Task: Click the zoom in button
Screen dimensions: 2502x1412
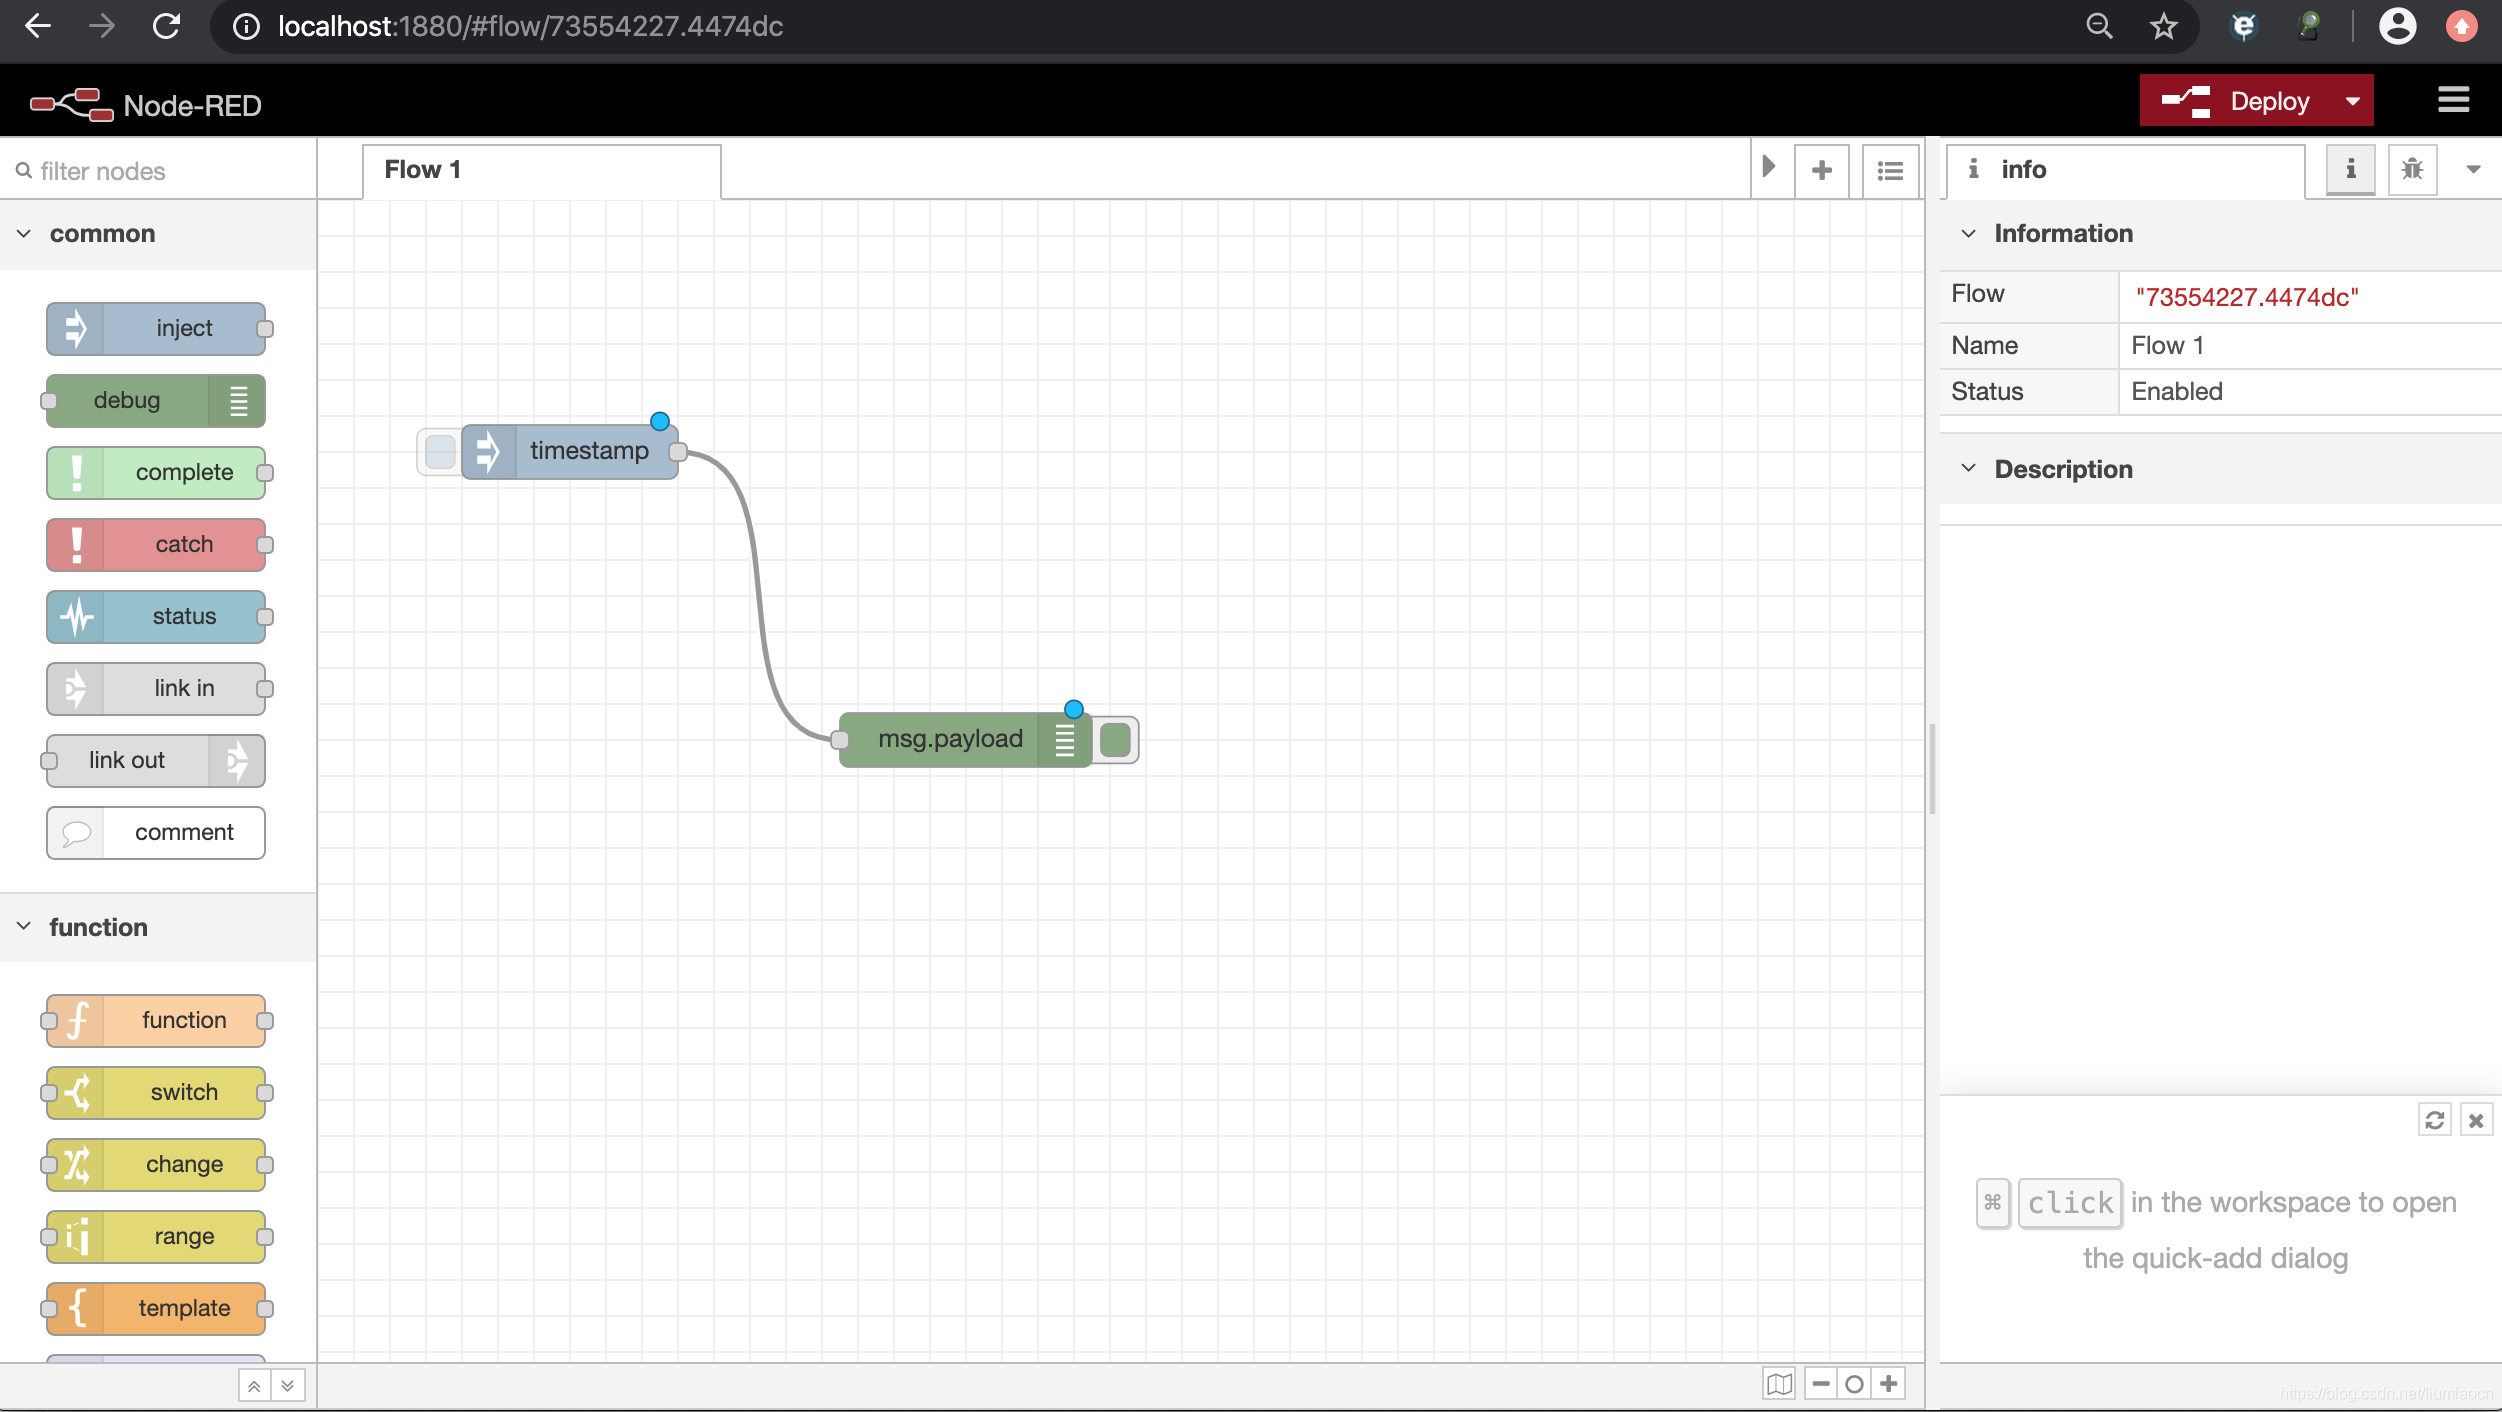Action: [x=1889, y=1383]
